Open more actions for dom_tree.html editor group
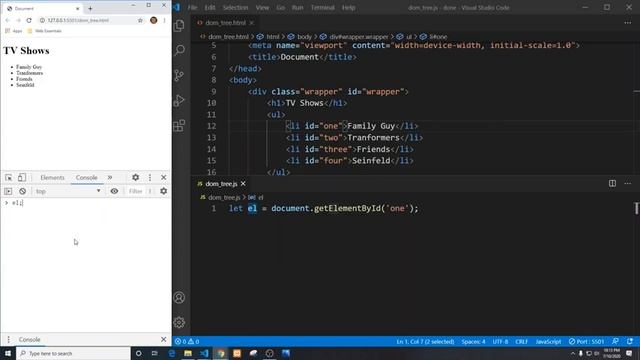The image size is (640, 360). [628, 23]
